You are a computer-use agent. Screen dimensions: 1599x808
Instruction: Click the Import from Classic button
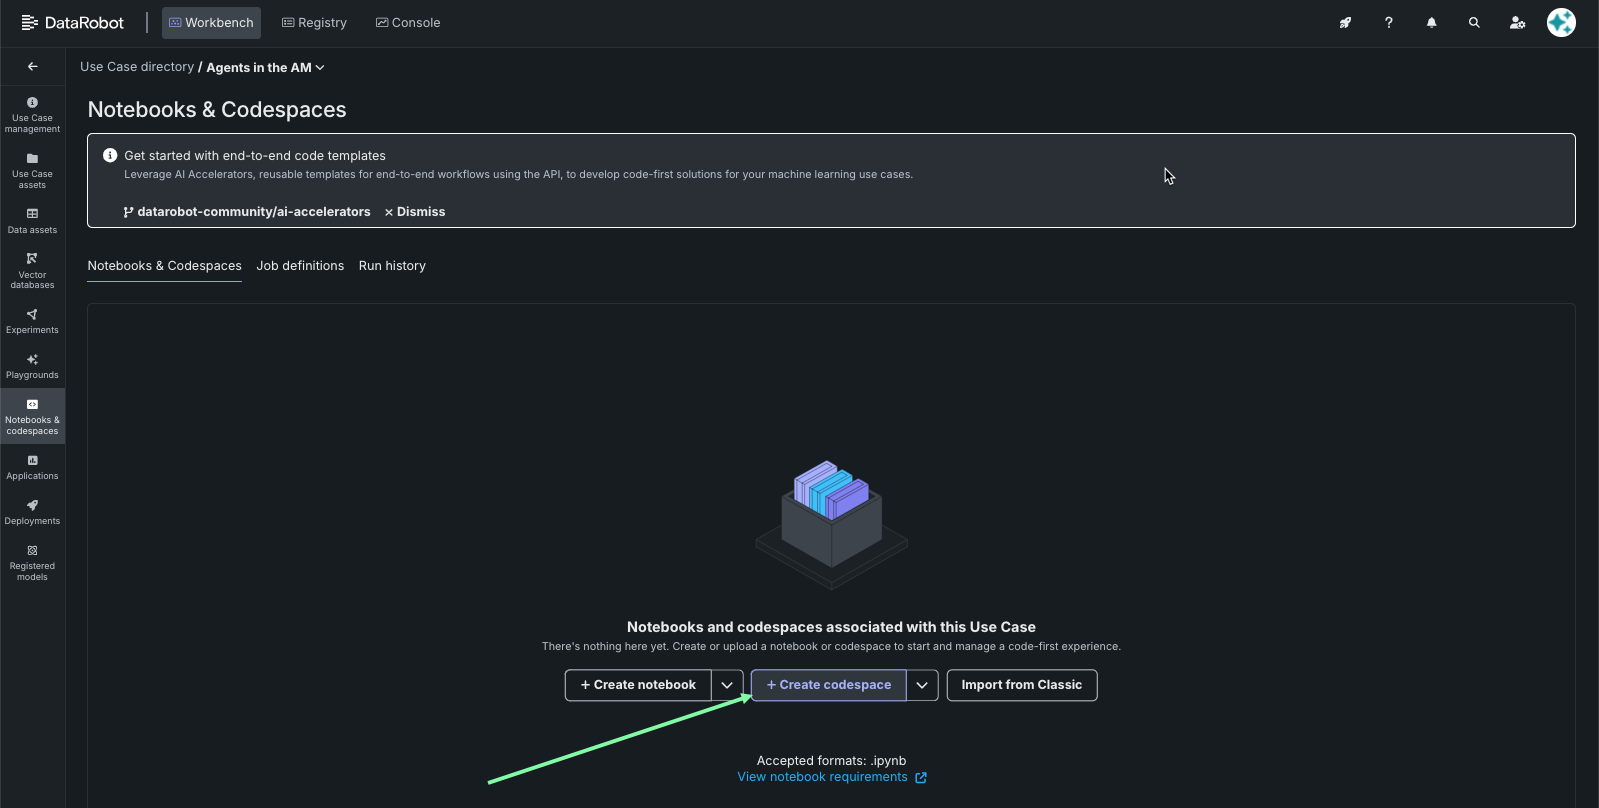tap(1021, 685)
